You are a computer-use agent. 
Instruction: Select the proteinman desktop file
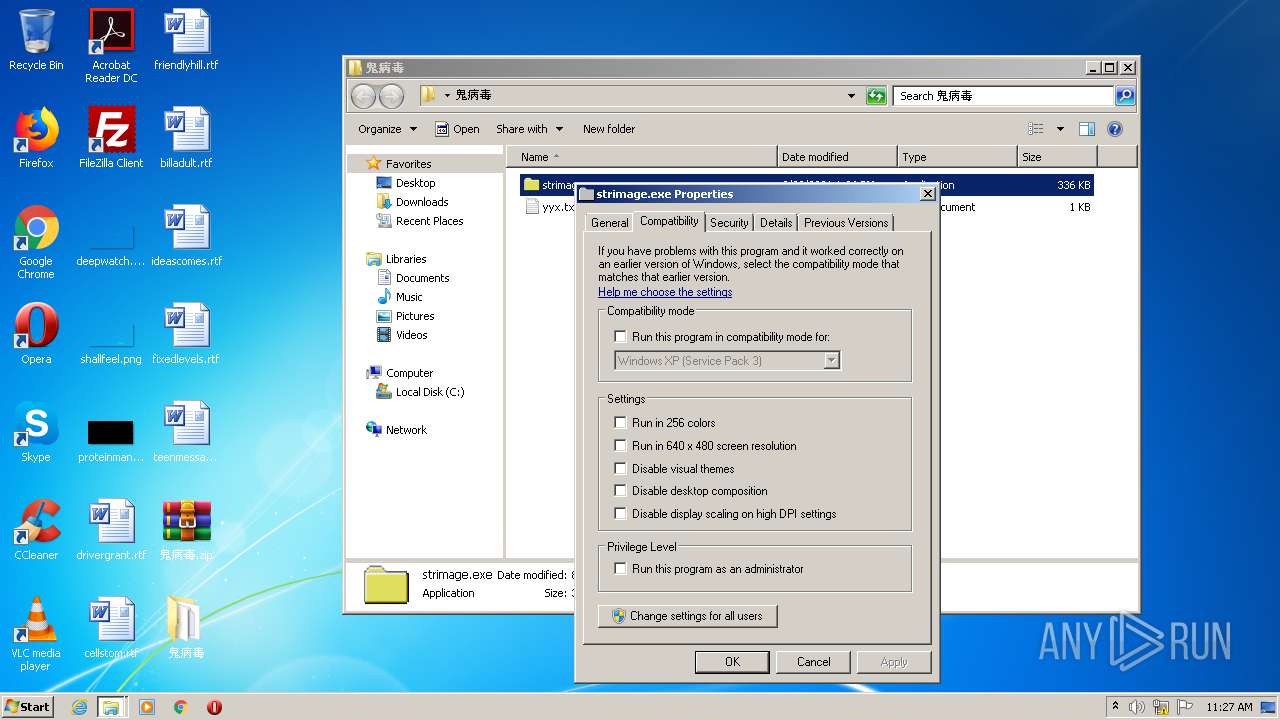(x=111, y=440)
